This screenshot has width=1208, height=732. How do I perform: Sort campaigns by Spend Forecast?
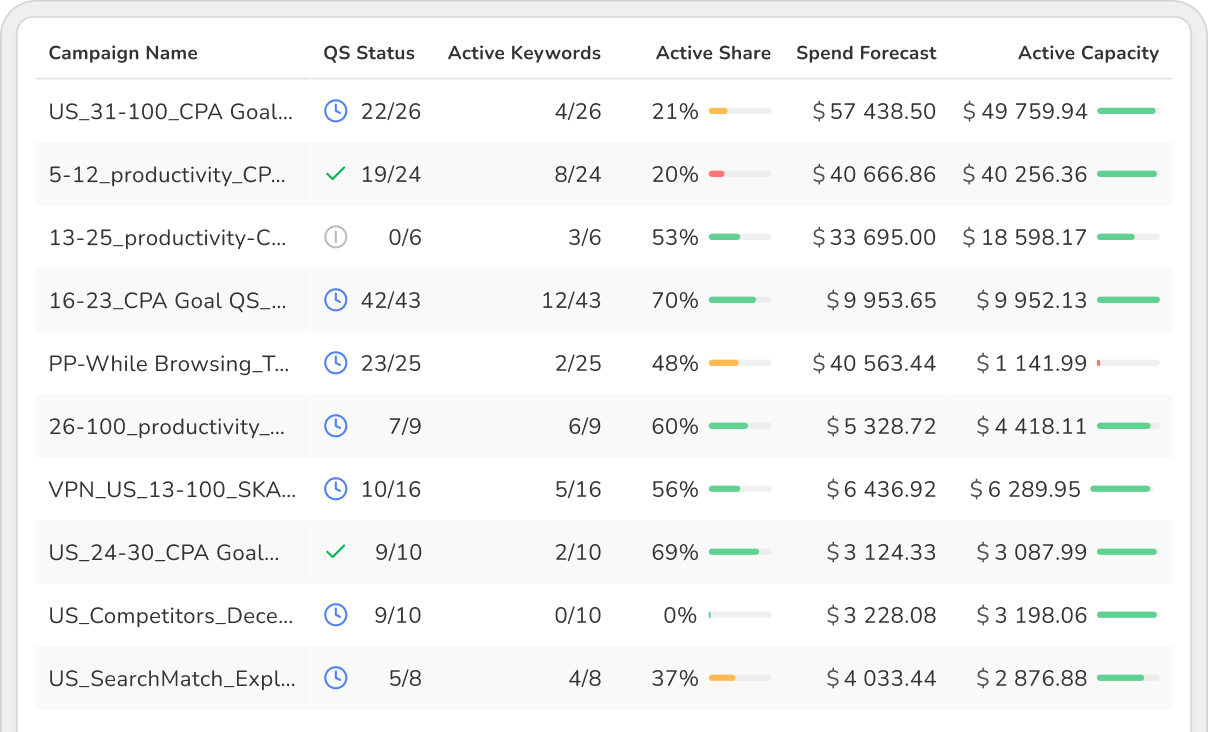pos(866,53)
